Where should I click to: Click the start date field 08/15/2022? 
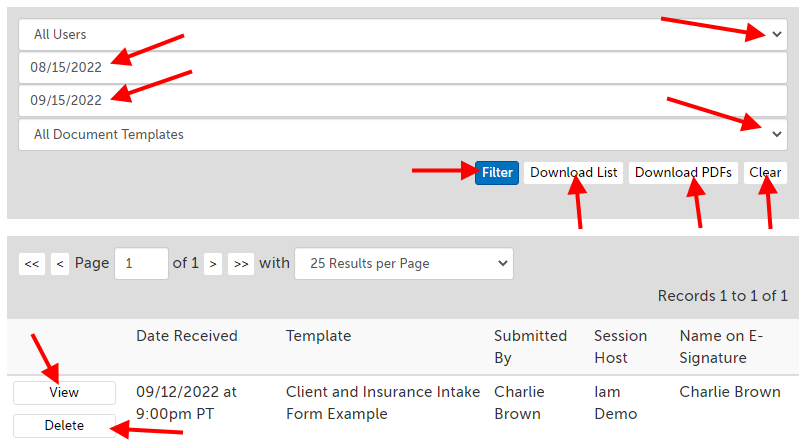400,68
